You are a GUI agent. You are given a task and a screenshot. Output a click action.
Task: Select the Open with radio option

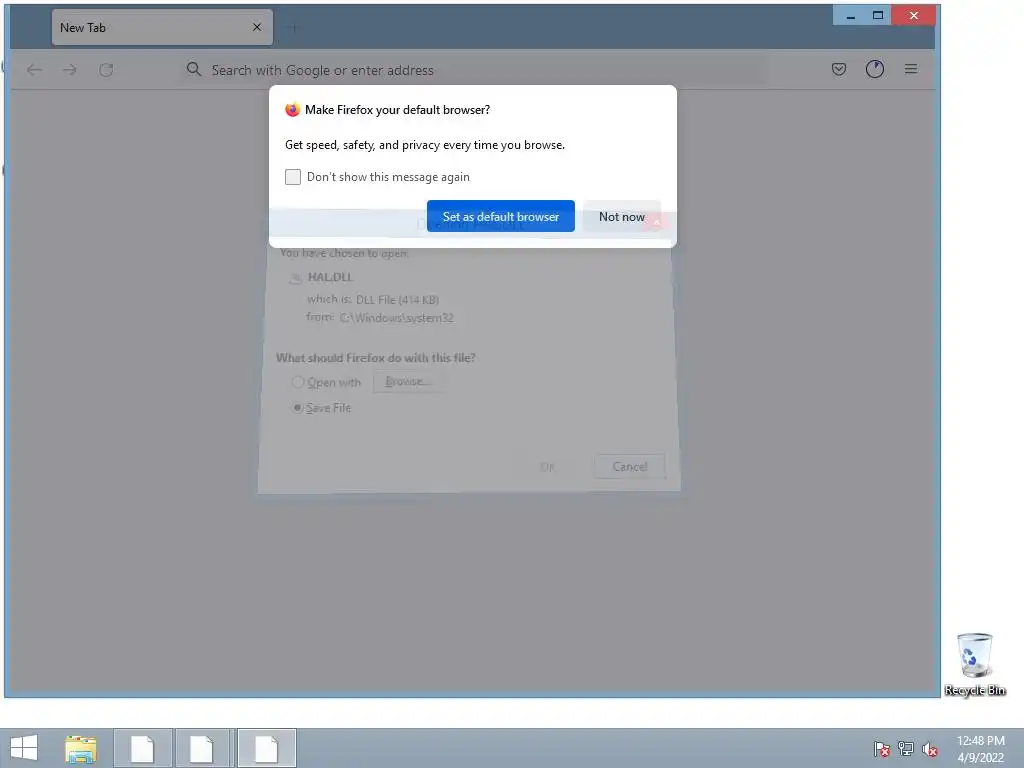coord(298,382)
